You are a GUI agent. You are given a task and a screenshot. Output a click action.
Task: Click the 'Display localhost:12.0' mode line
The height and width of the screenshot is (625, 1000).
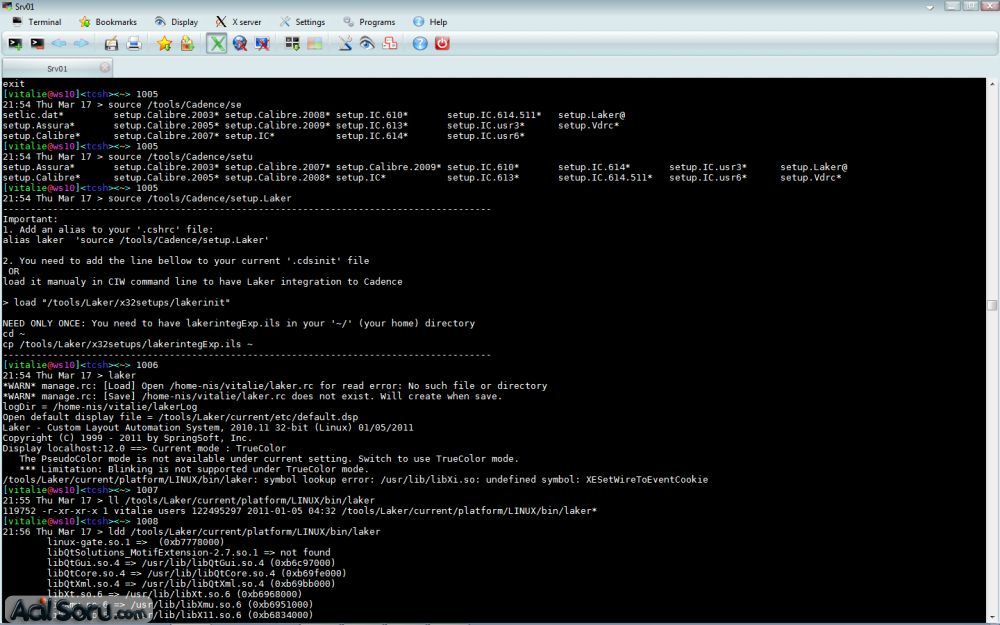point(144,448)
